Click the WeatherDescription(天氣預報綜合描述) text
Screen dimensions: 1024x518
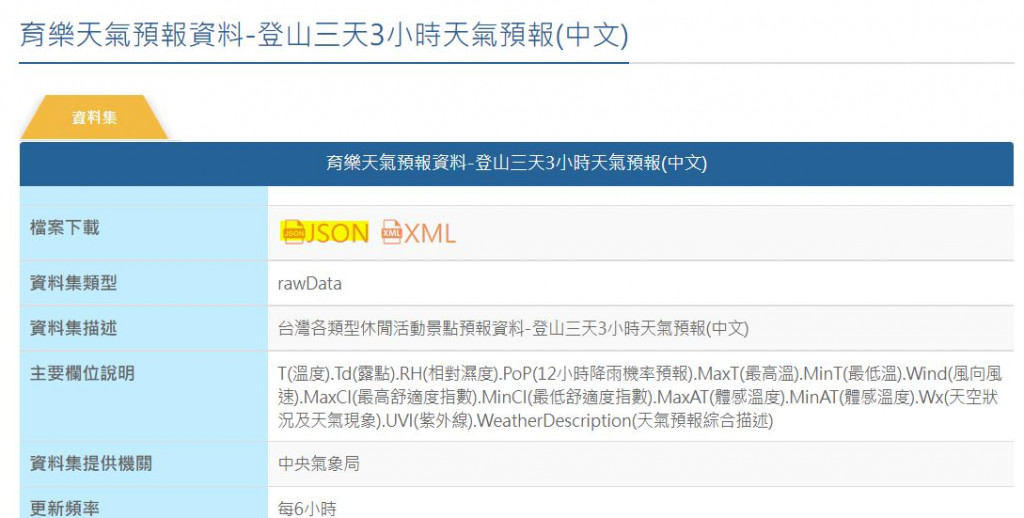pyautogui.click(x=625, y=420)
